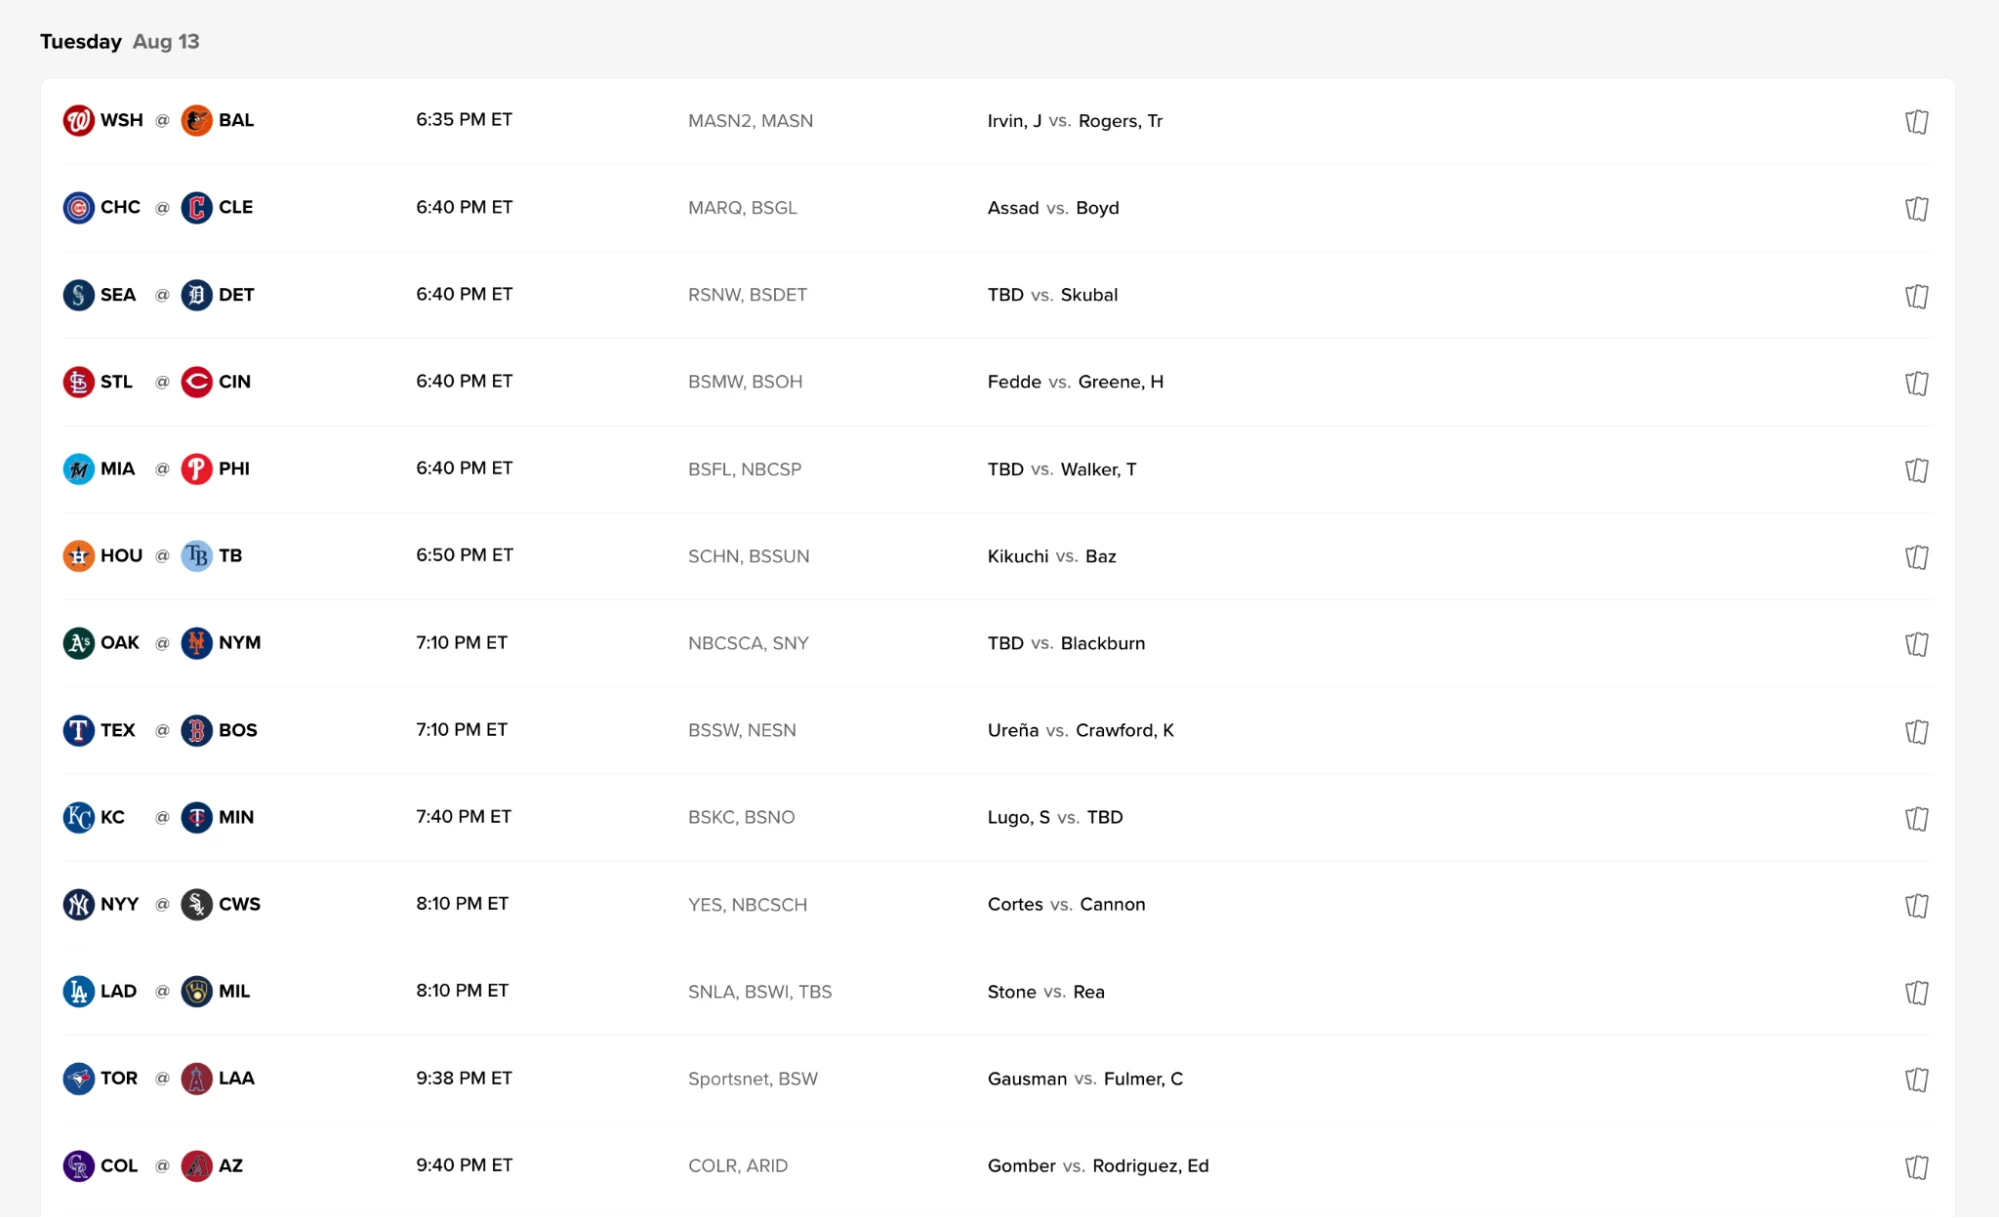Viewport: 1999px width, 1218px height.
Task: Select the Chicago Cubs logo
Action: tap(78, 207)
